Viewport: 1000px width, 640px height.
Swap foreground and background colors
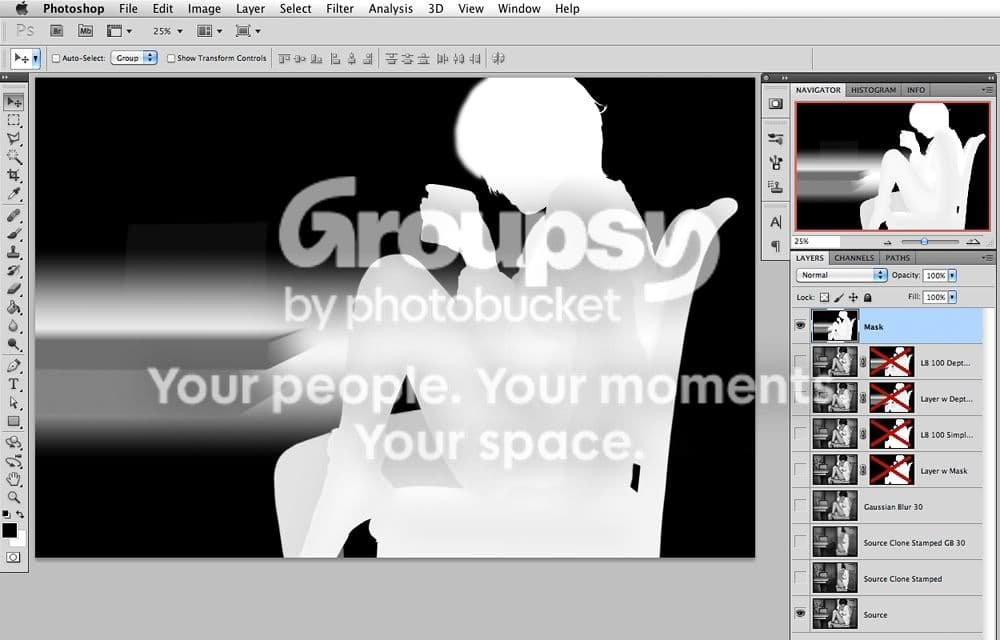20,514
